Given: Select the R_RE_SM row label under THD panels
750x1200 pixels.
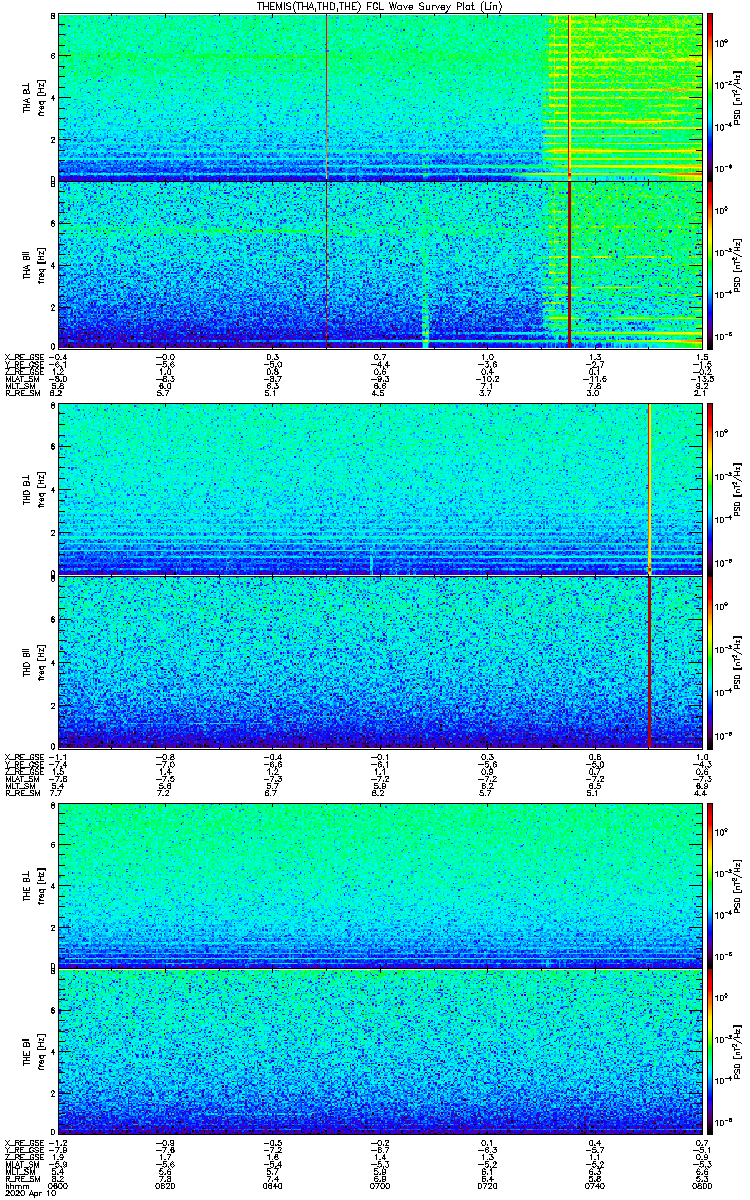Looking at the screenshot, I should tap(22, 792).
